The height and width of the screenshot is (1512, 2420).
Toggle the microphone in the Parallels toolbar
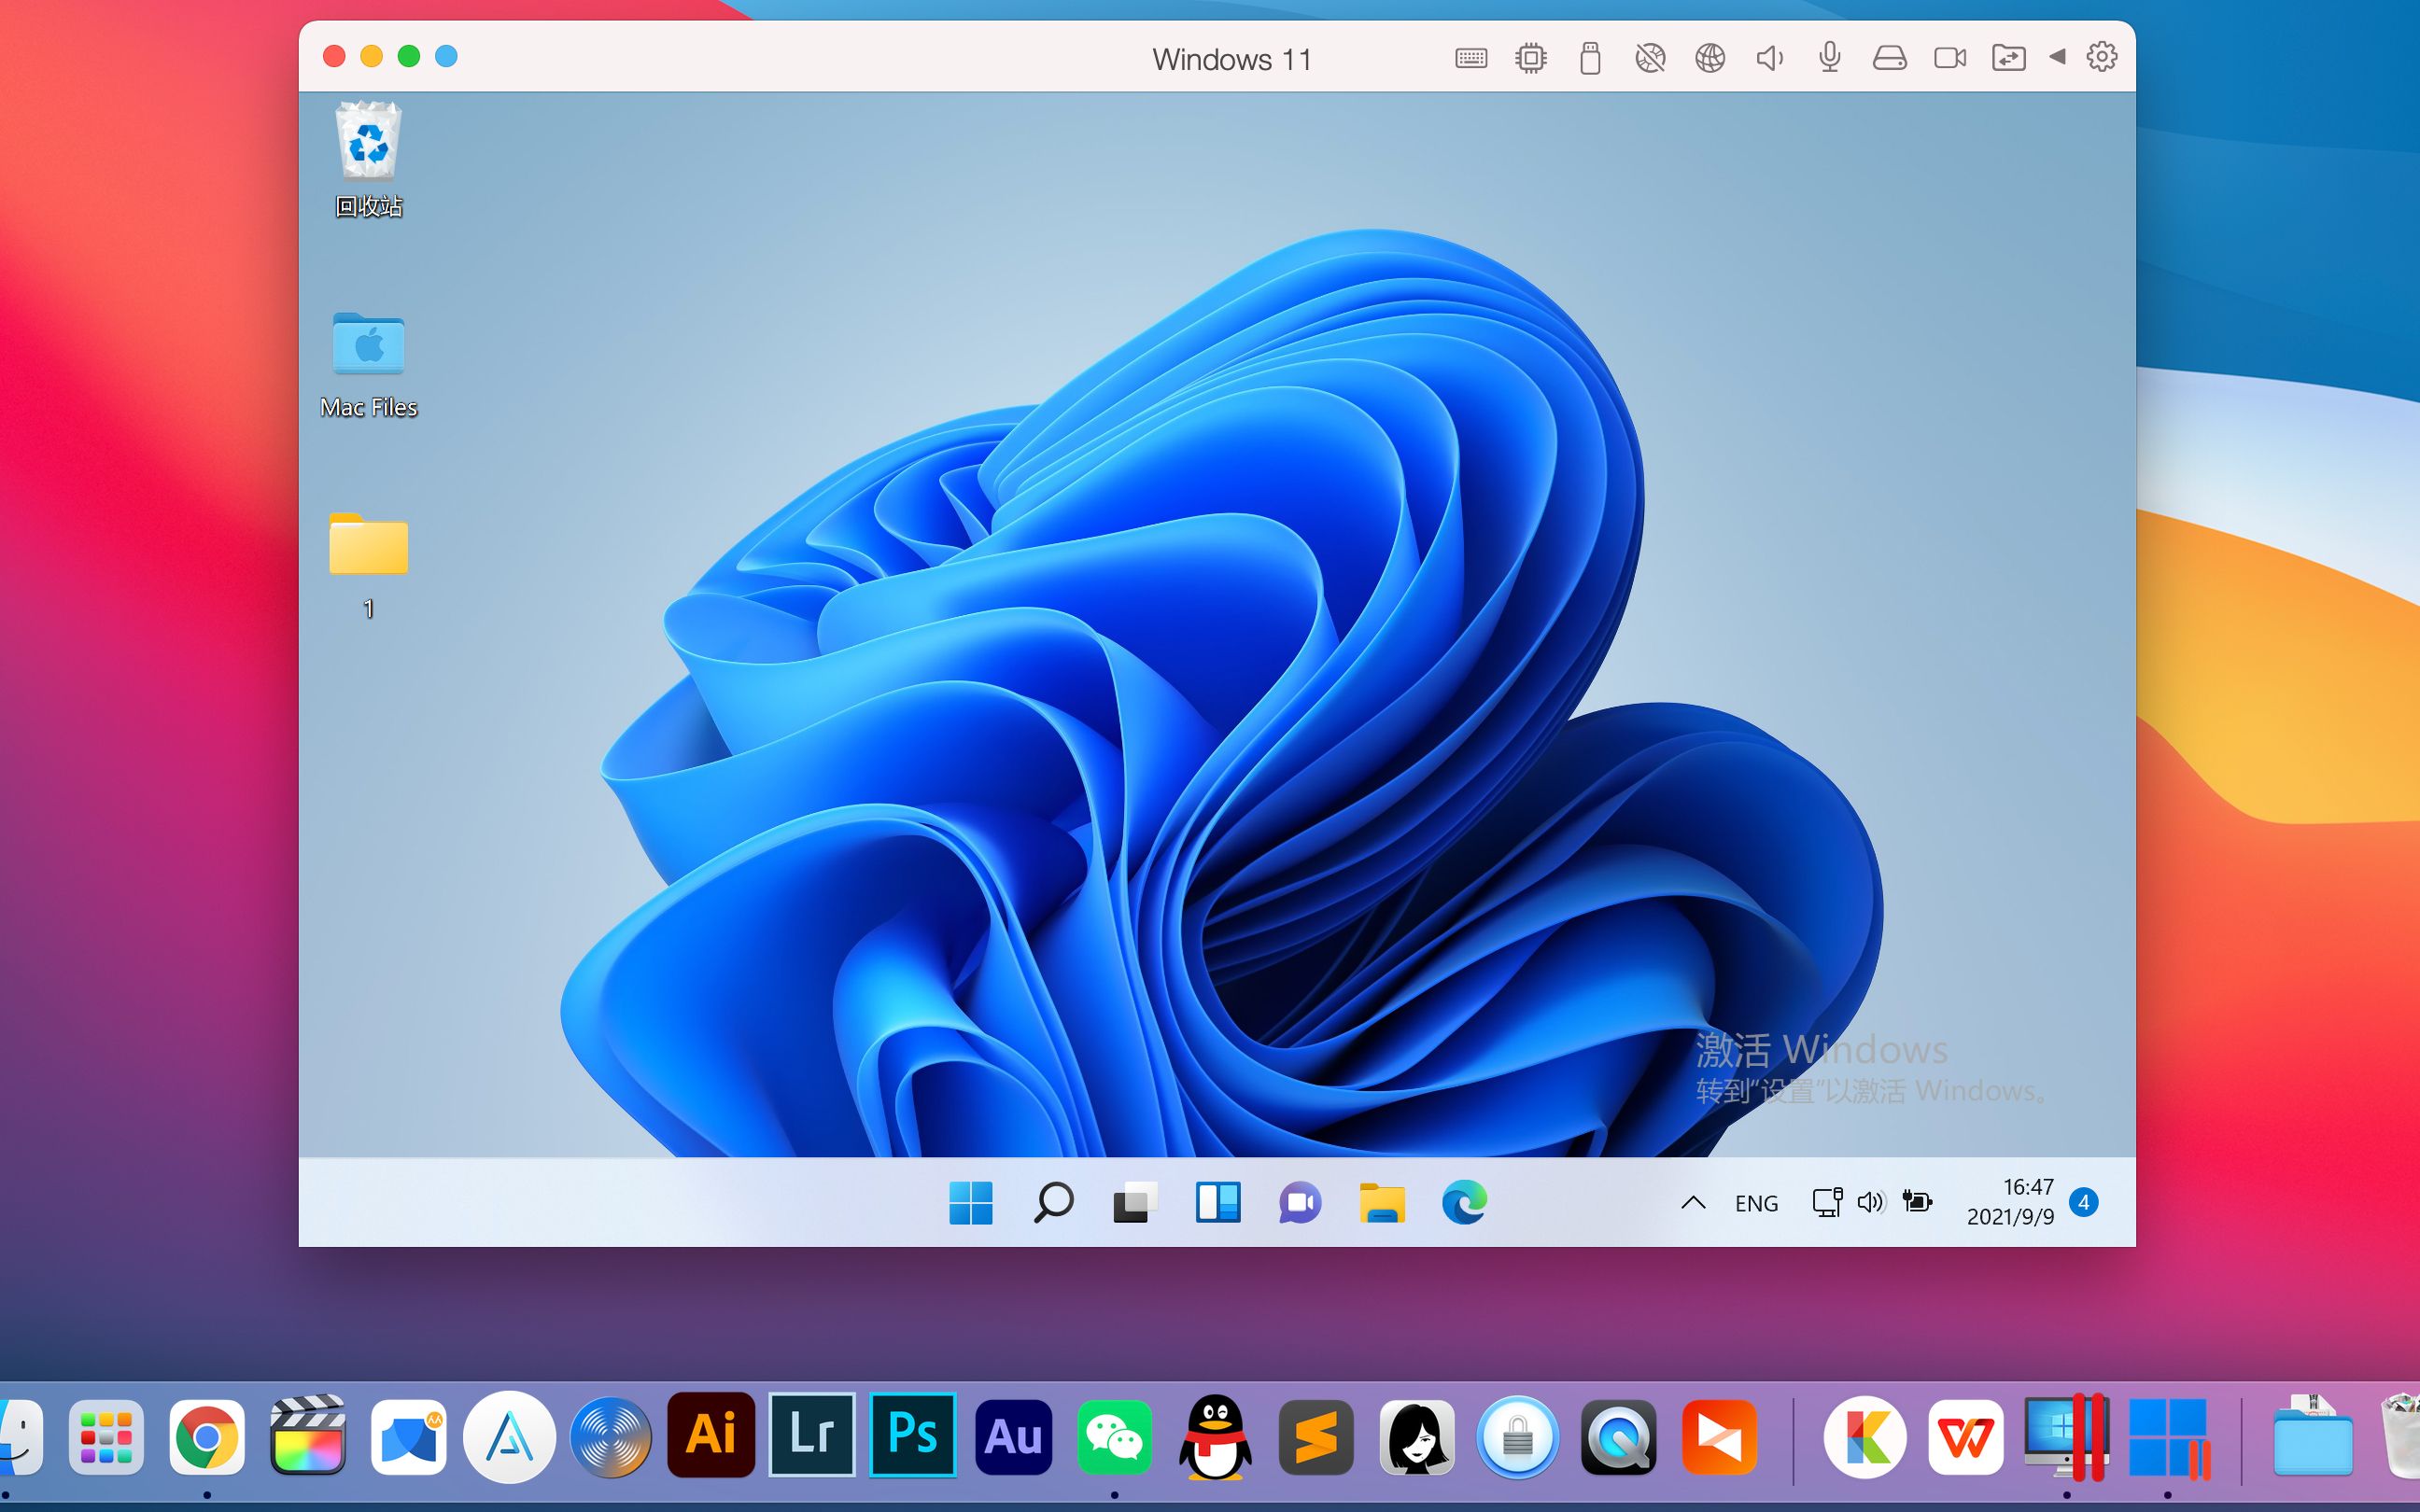(x=1828, y=57)
